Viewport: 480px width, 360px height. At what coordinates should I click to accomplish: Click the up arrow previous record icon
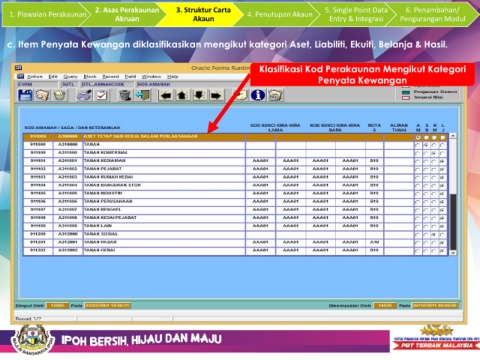tap(182, 96)
